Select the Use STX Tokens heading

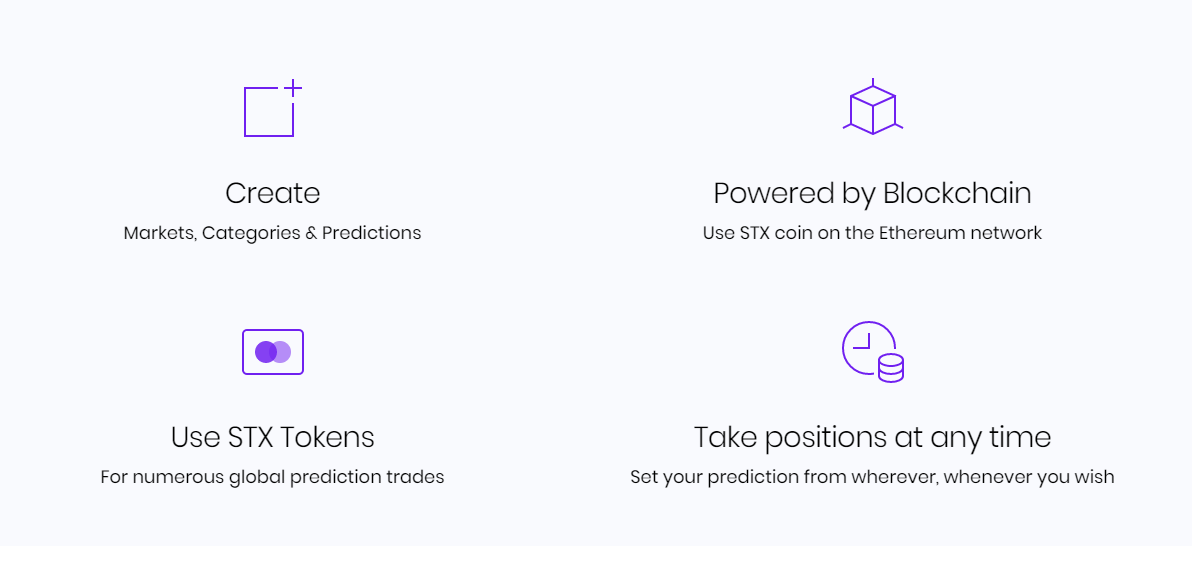coord(272,437)
